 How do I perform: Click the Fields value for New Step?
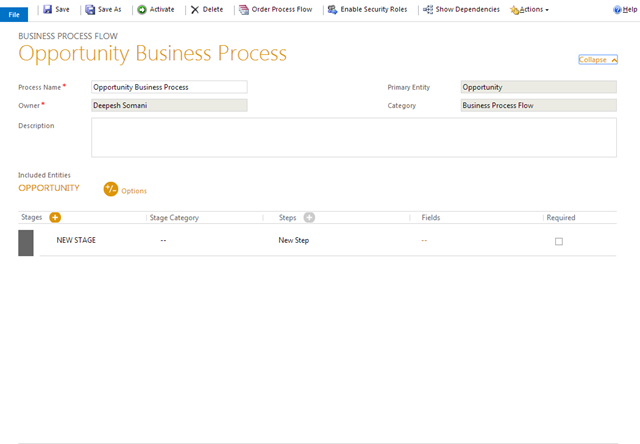pos(424,241)
